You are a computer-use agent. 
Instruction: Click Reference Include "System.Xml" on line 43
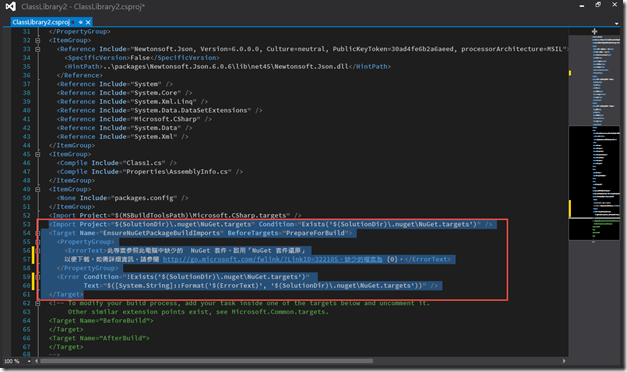(122, 137)
